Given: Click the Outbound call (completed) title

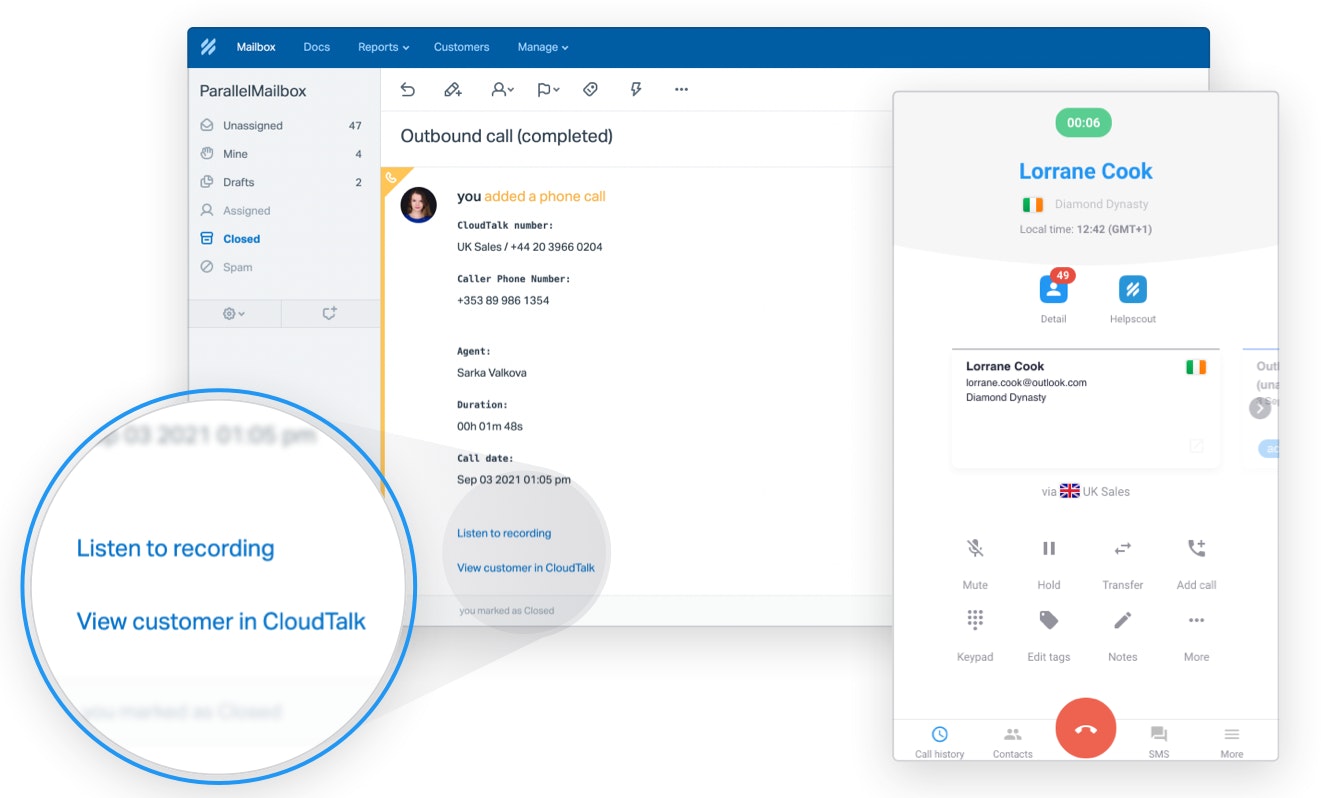Looking at the screenshot, I should 507,136.
